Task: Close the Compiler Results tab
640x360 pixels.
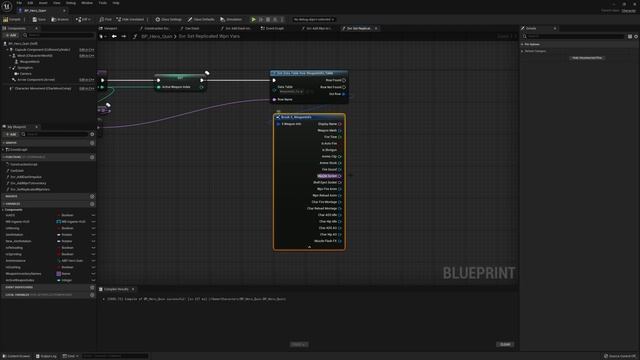Action: click(x=133, y=289)
